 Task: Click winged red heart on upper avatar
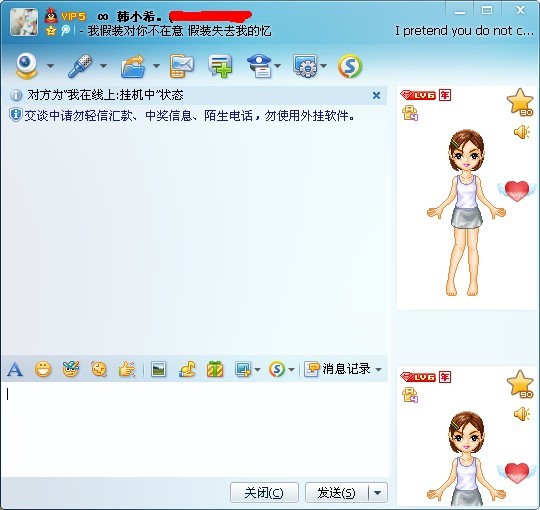(x=517, y=191)
